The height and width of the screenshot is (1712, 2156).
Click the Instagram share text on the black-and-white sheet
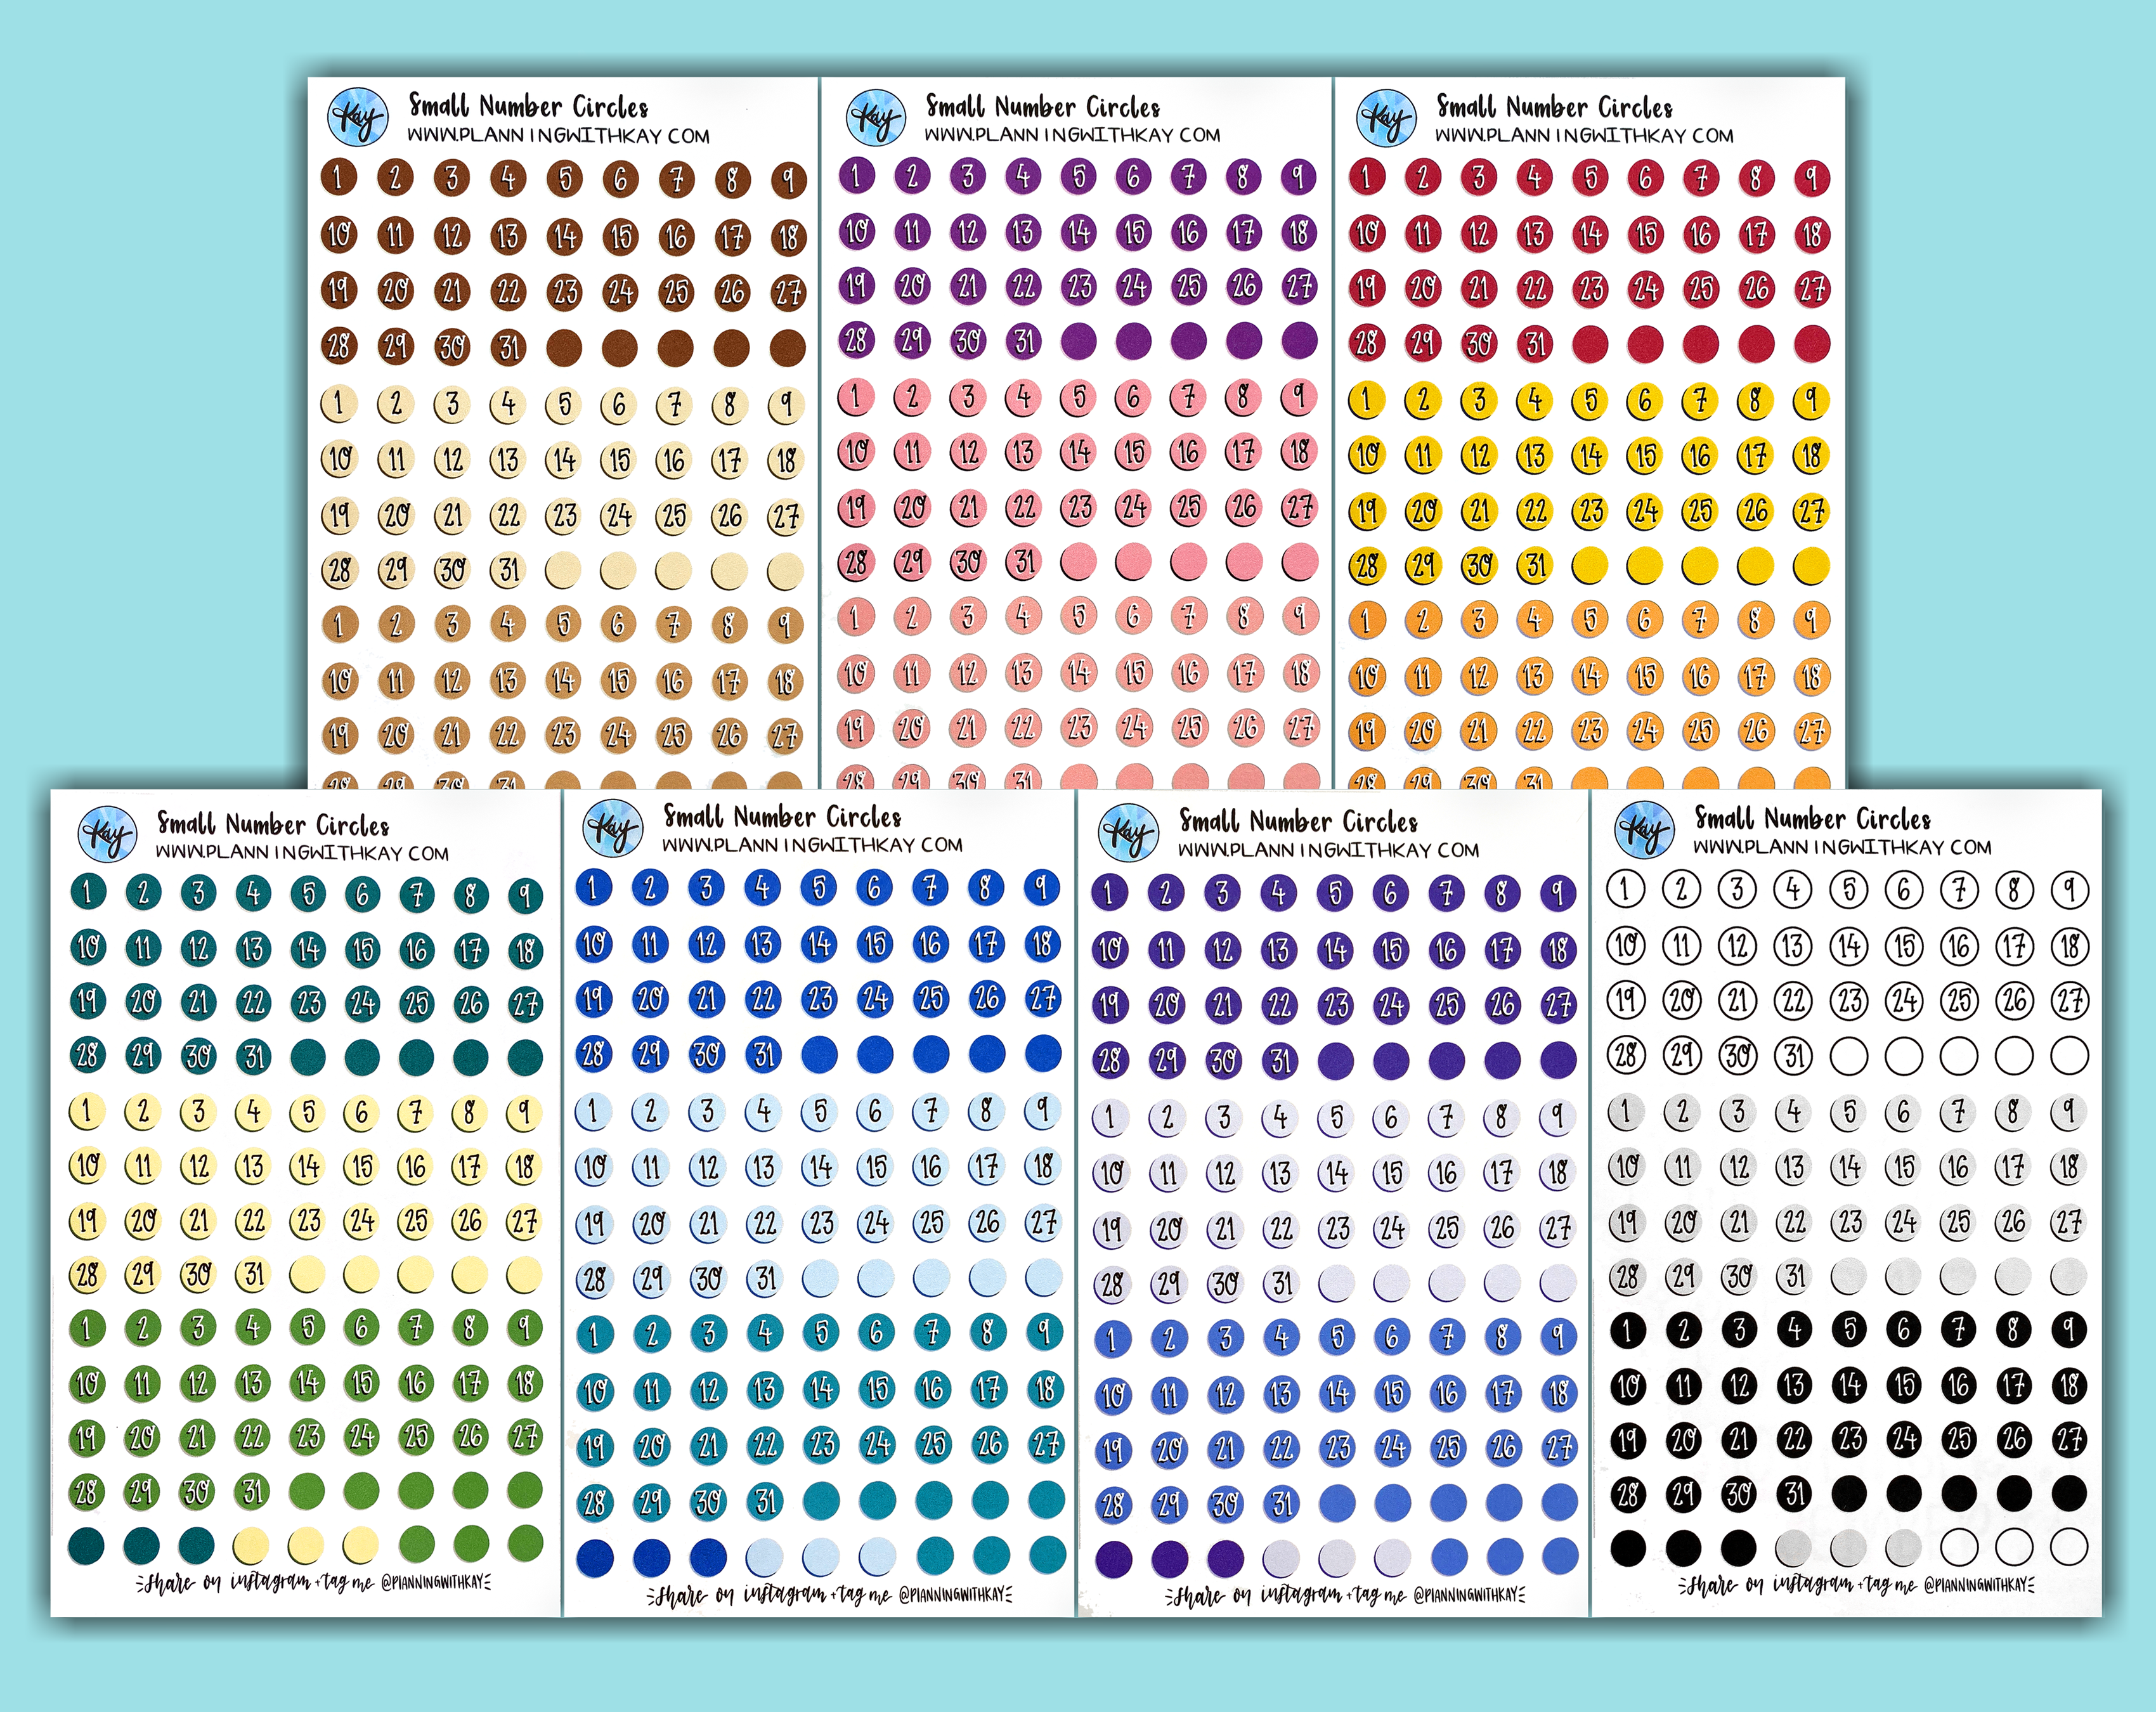[1857, 1585]
